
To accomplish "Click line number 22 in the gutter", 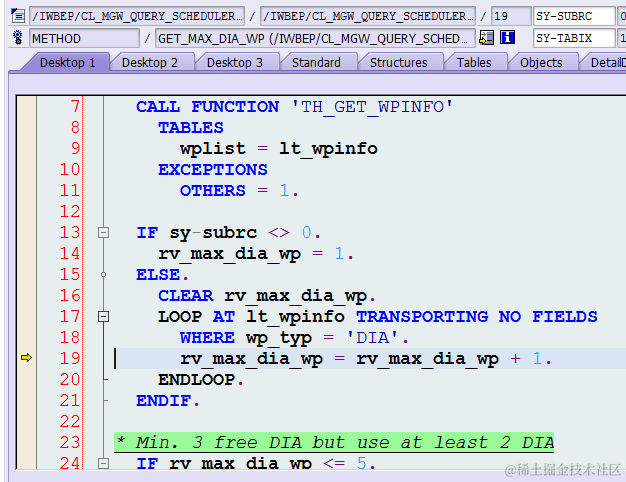I will coord(70,422).
